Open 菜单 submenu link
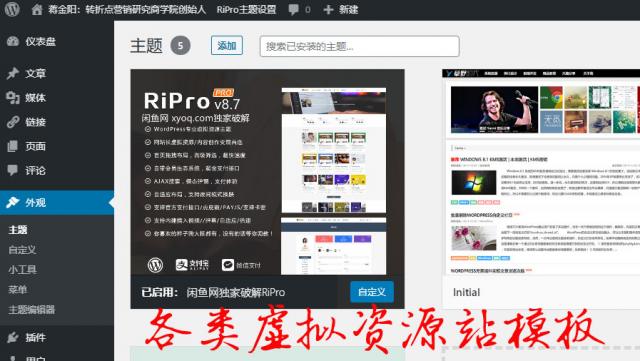Viewport: 640px width, 361px height. point(18,290)
